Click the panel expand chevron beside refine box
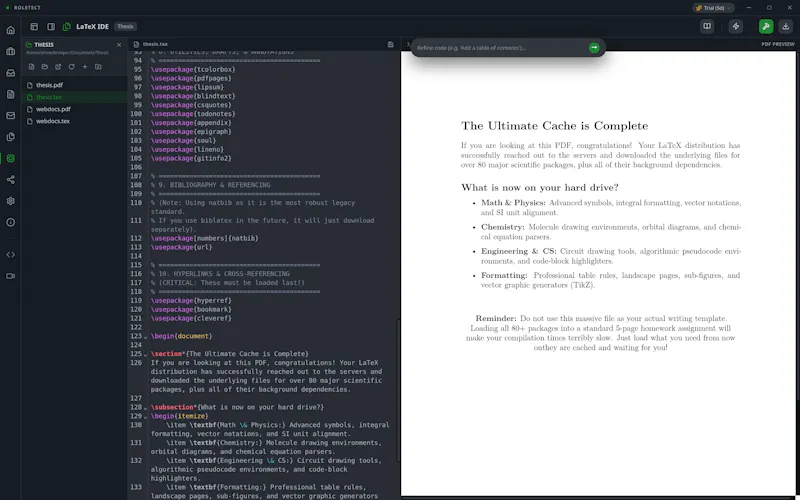Image resolution: width=800 pixels, height=500 pixels. coord(408,45)
